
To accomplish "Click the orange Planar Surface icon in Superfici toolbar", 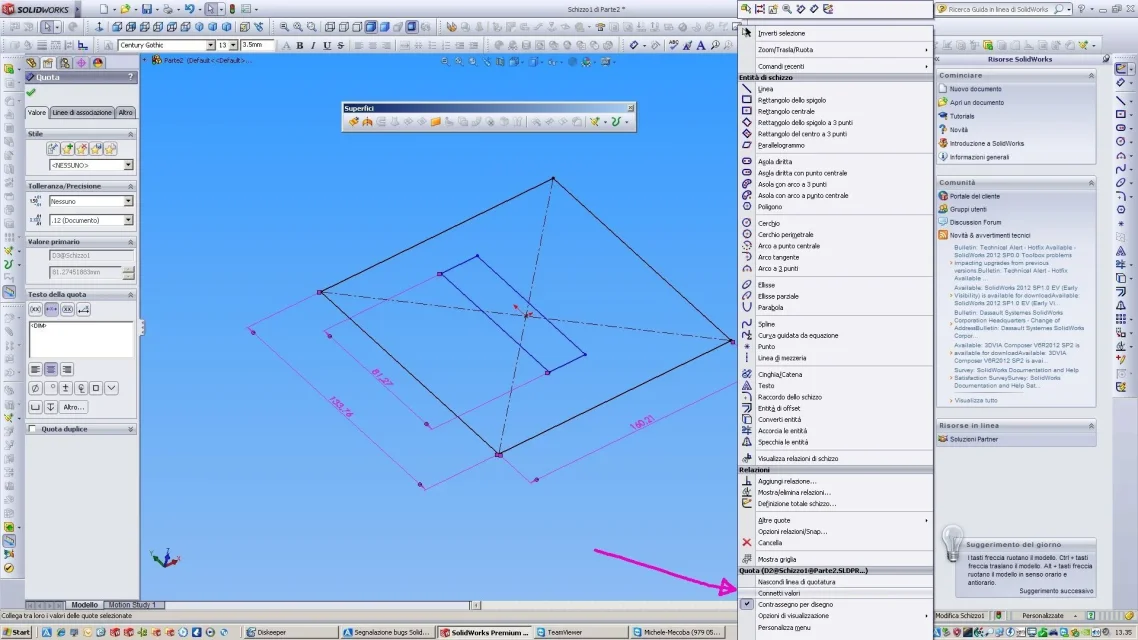I will point(435,122).
